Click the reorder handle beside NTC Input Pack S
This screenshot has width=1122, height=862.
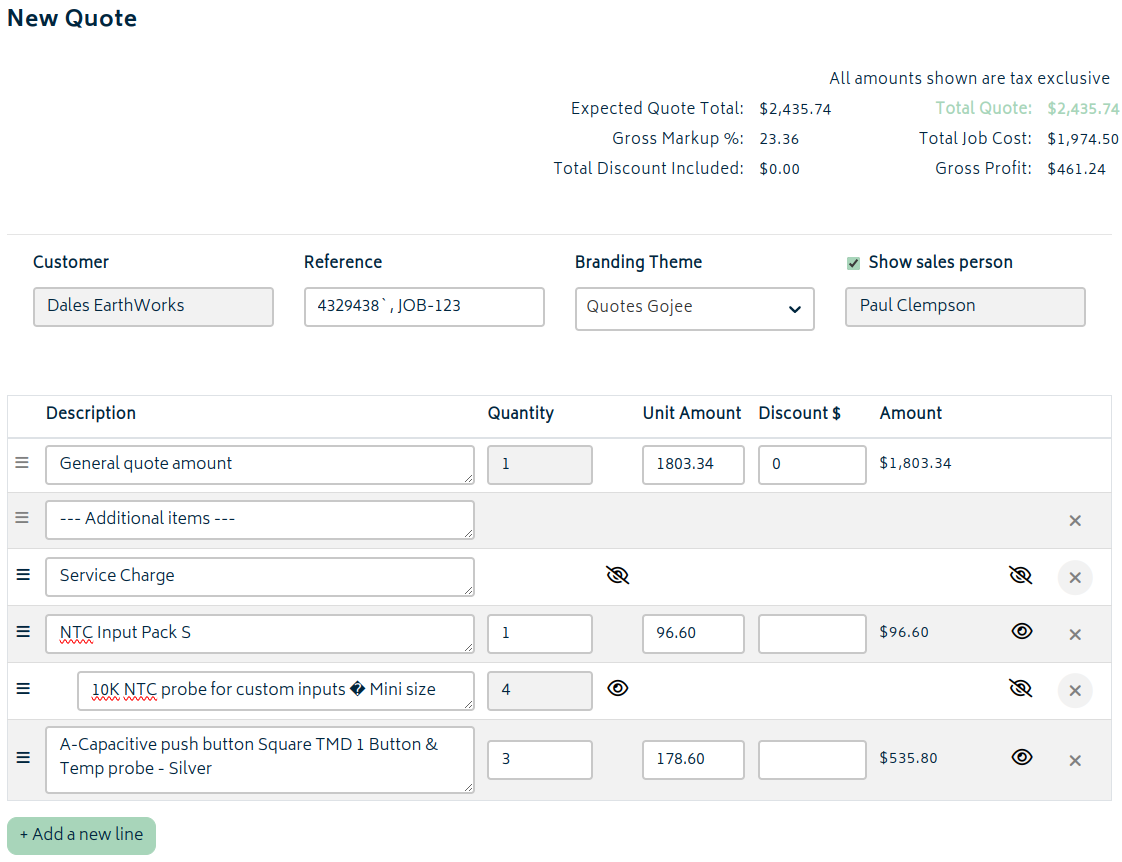point(22,631)
